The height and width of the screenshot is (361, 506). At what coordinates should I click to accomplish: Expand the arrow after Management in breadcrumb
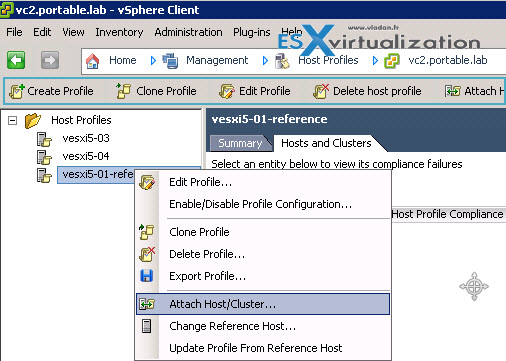tap(265, 61)
